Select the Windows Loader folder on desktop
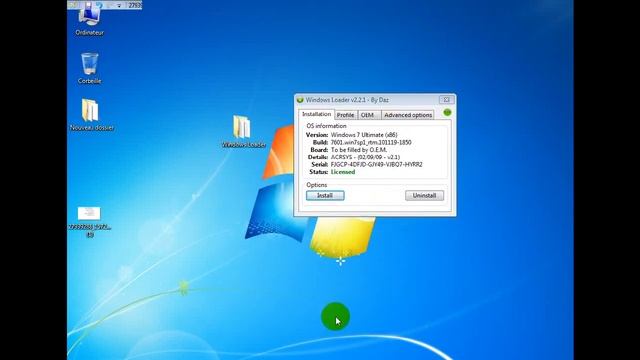The width and height of the screenshot is (640, 360). pyautogui.click(x=243, y=131)
